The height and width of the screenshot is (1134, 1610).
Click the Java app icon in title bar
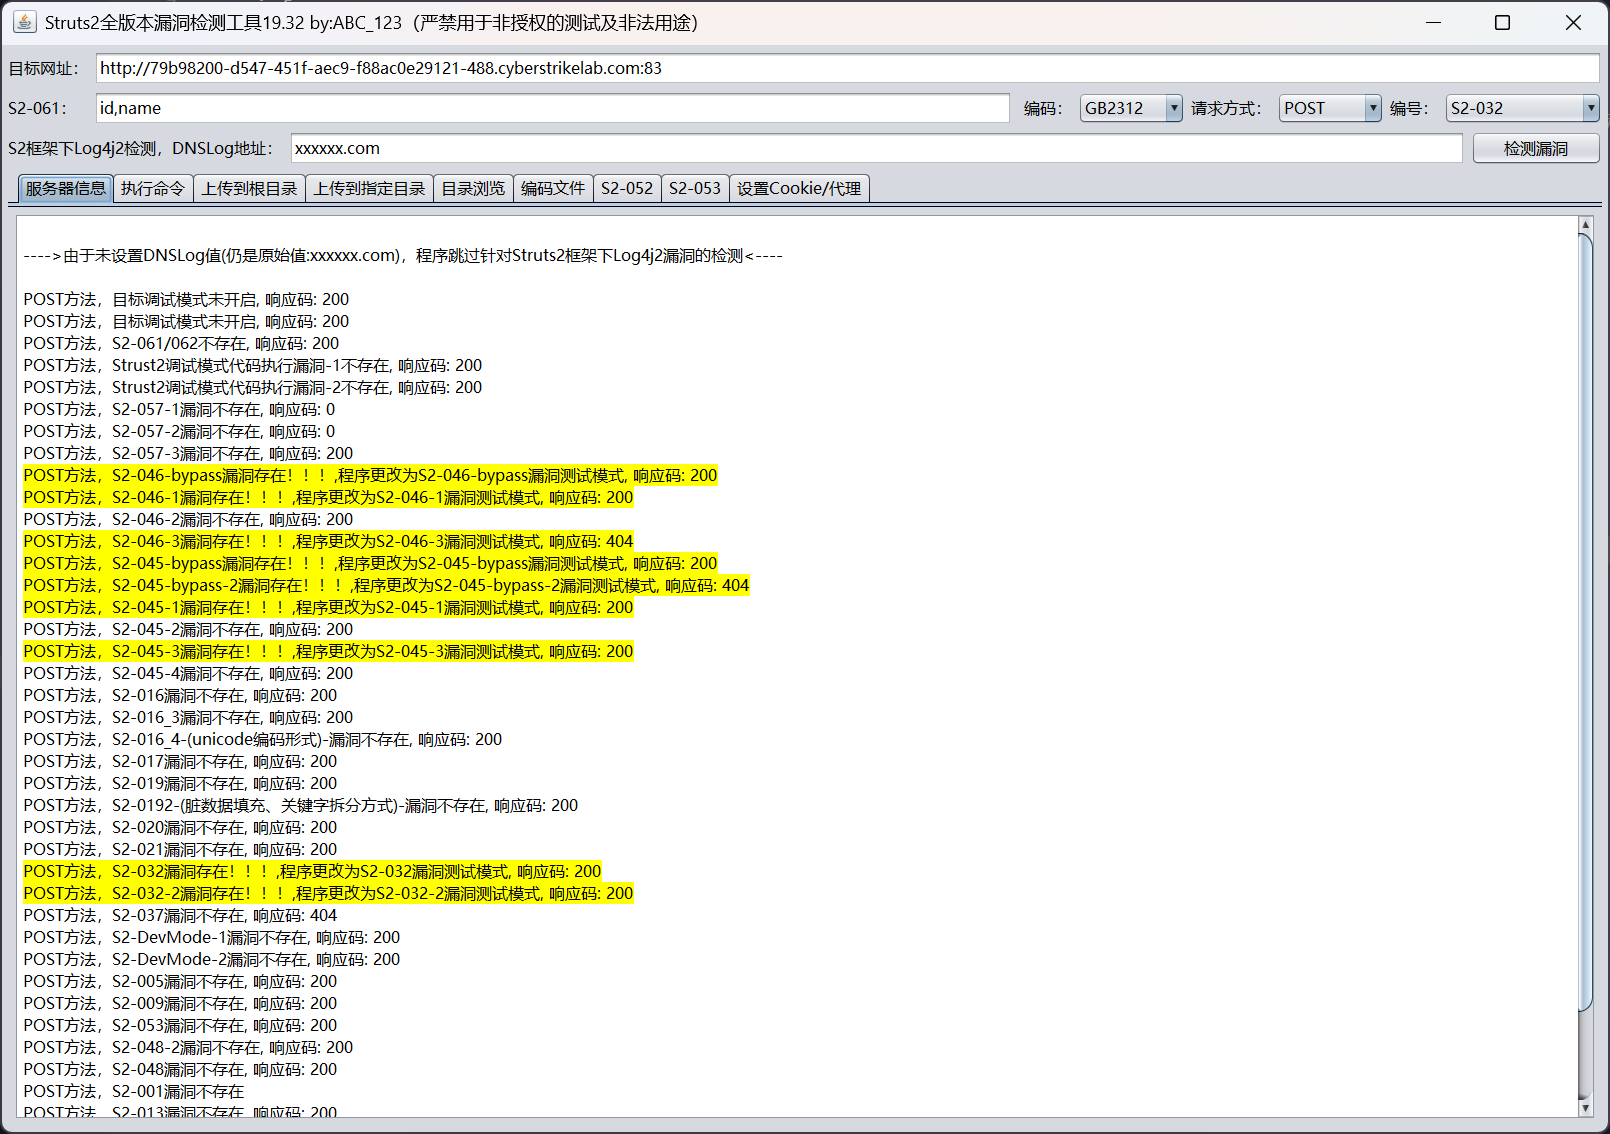click(x=24, y=22)
